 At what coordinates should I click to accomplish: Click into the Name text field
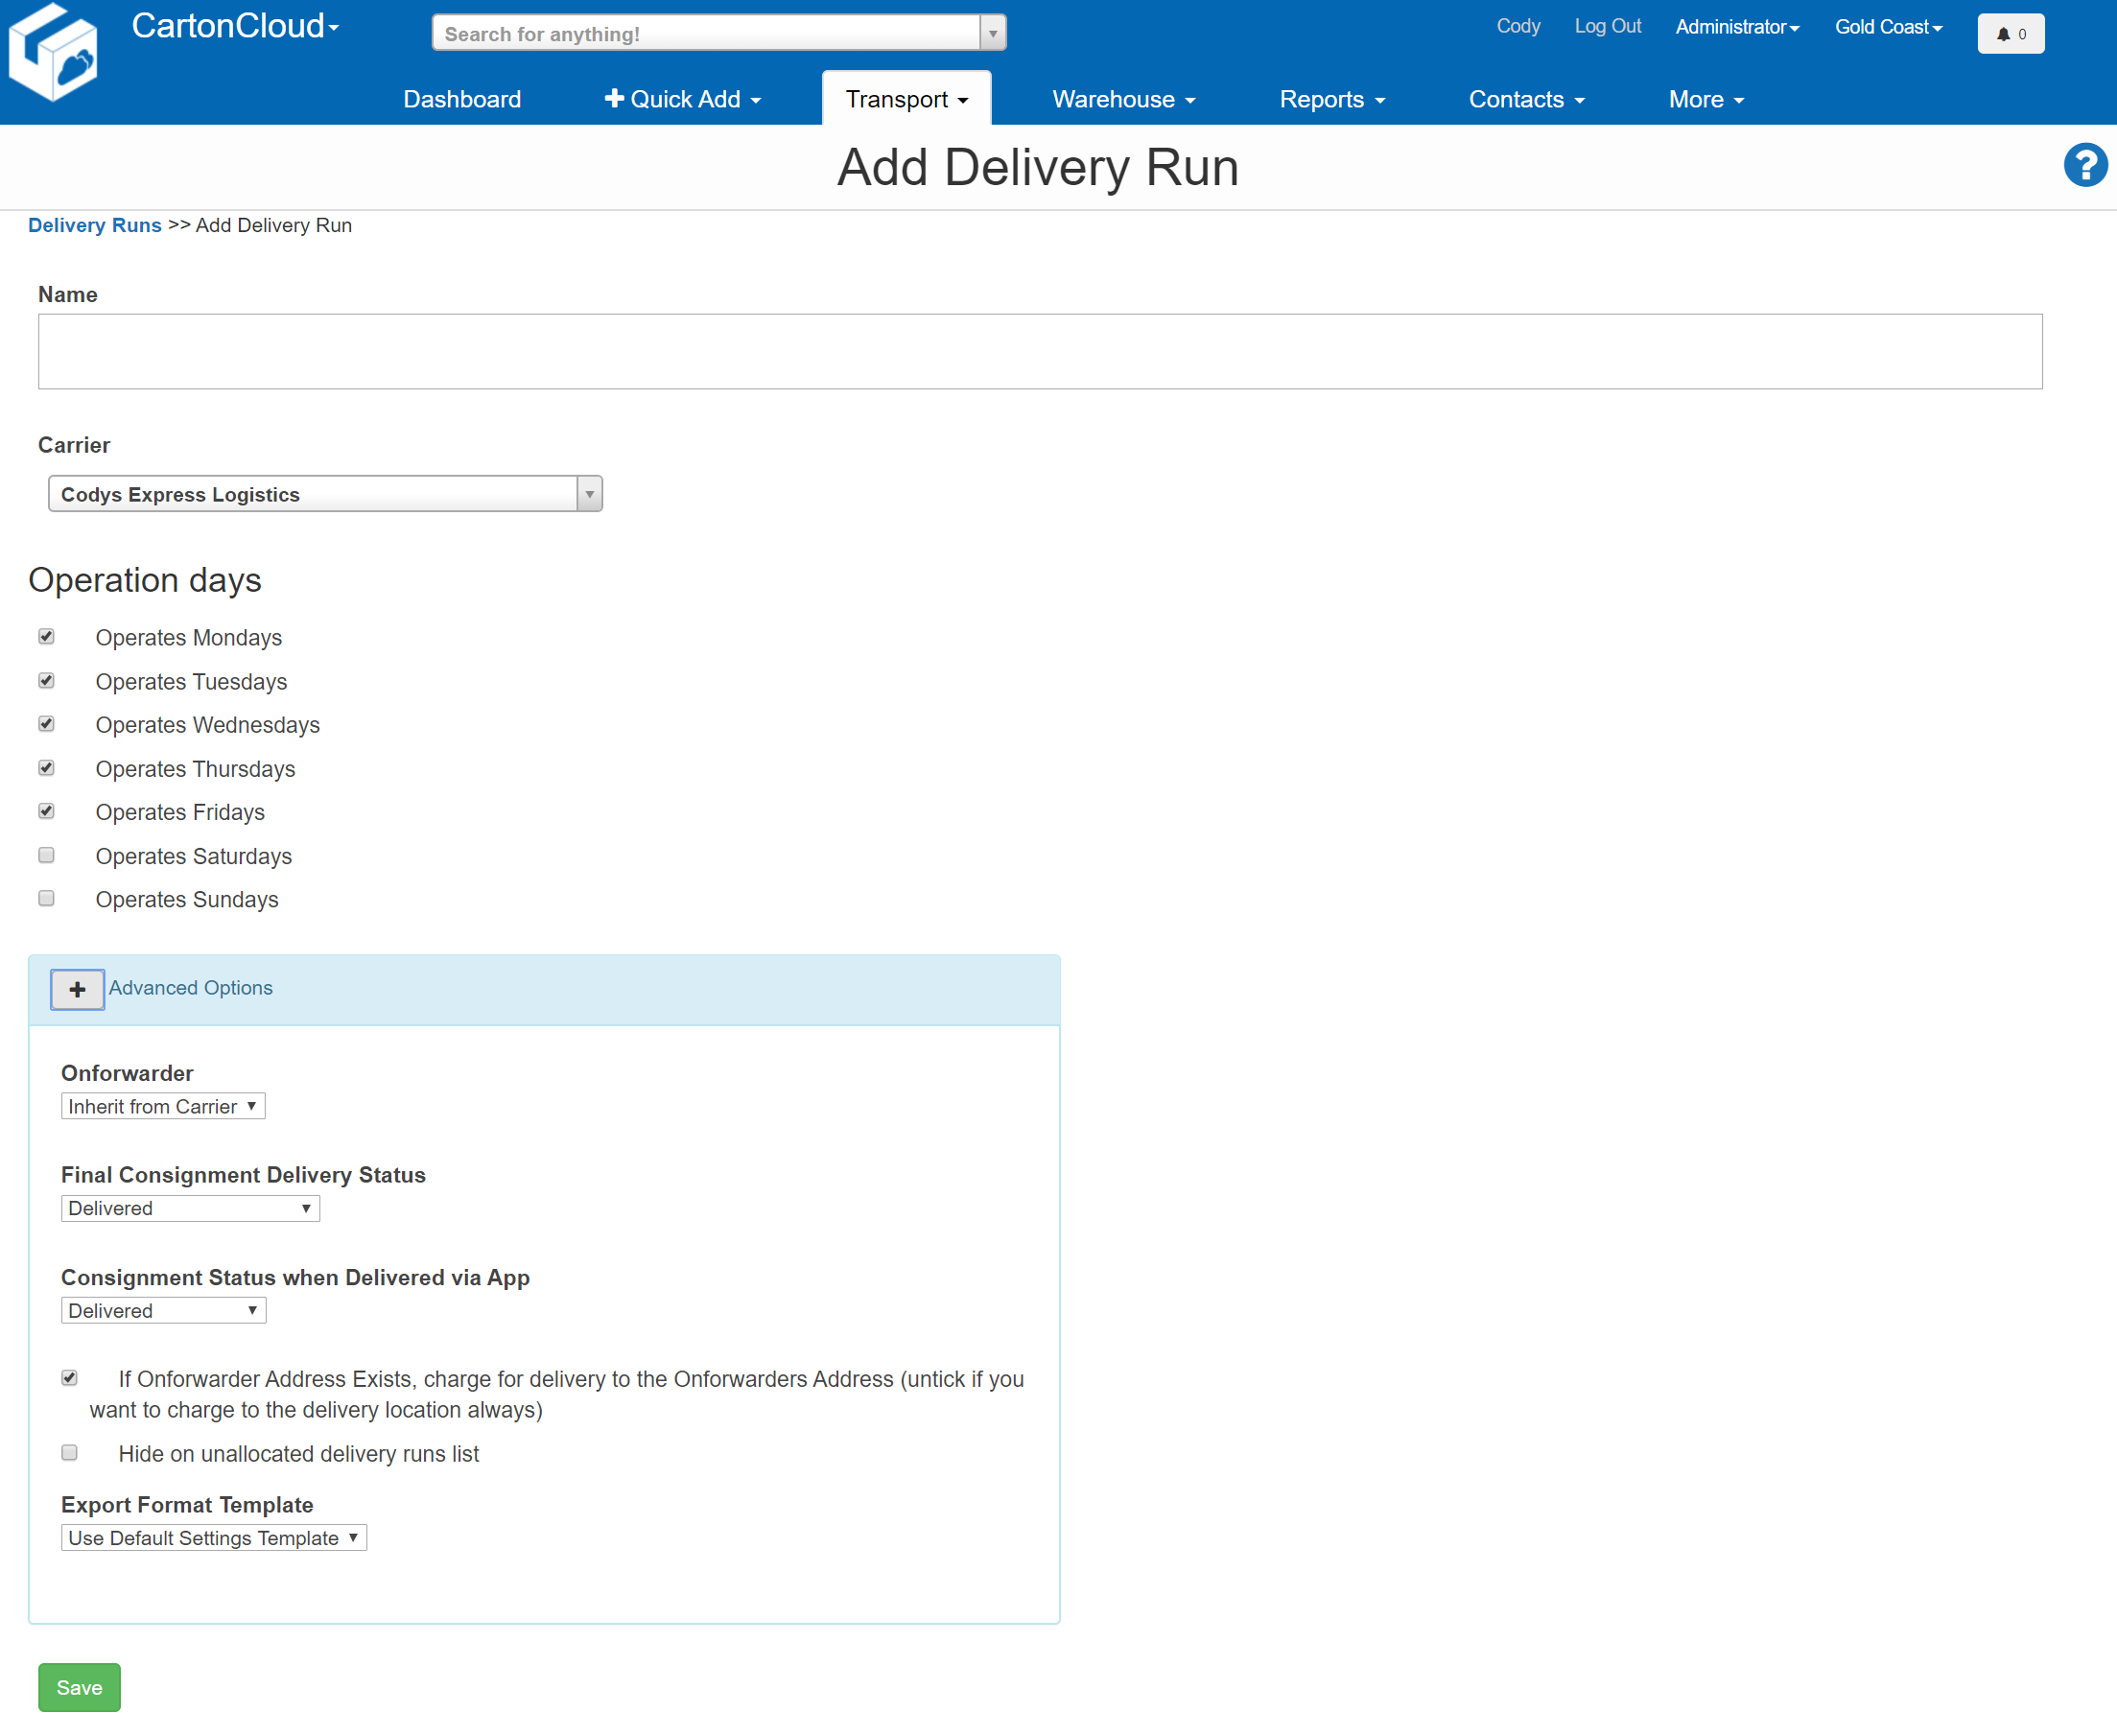coord(1040,352)
